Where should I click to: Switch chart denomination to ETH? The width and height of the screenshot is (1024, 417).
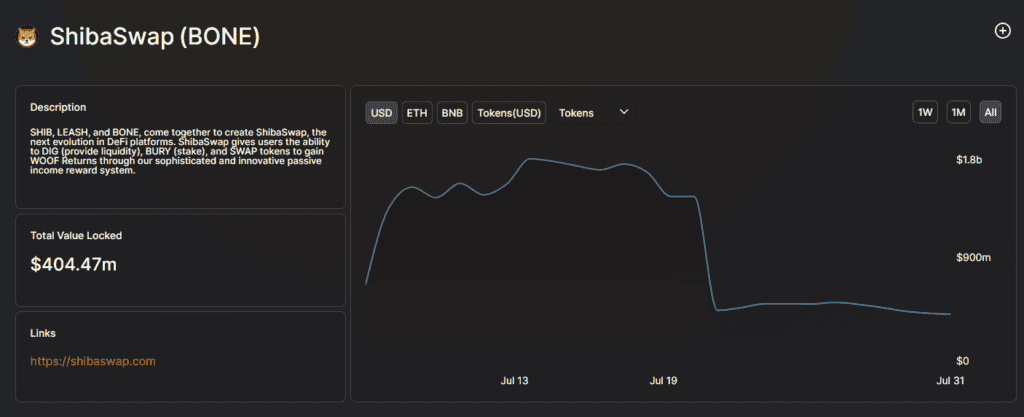417,113
